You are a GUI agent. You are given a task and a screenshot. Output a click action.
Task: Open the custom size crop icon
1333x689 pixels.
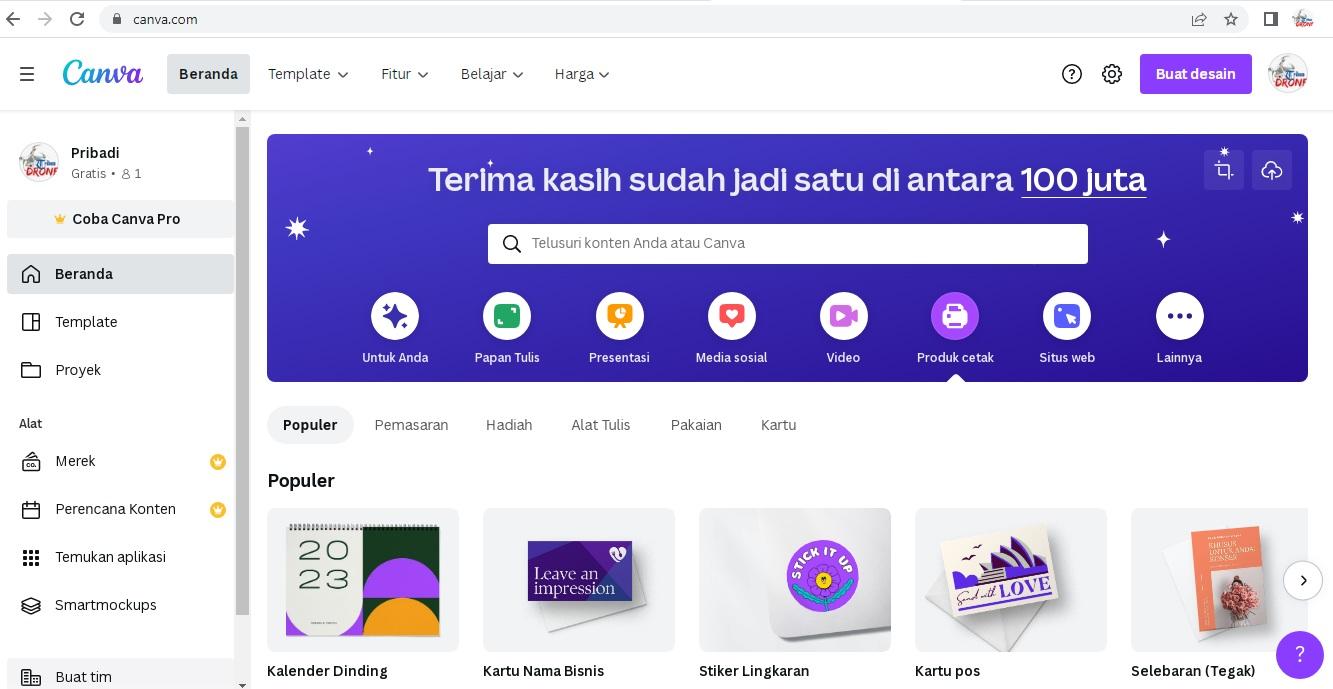point(1224,170)
